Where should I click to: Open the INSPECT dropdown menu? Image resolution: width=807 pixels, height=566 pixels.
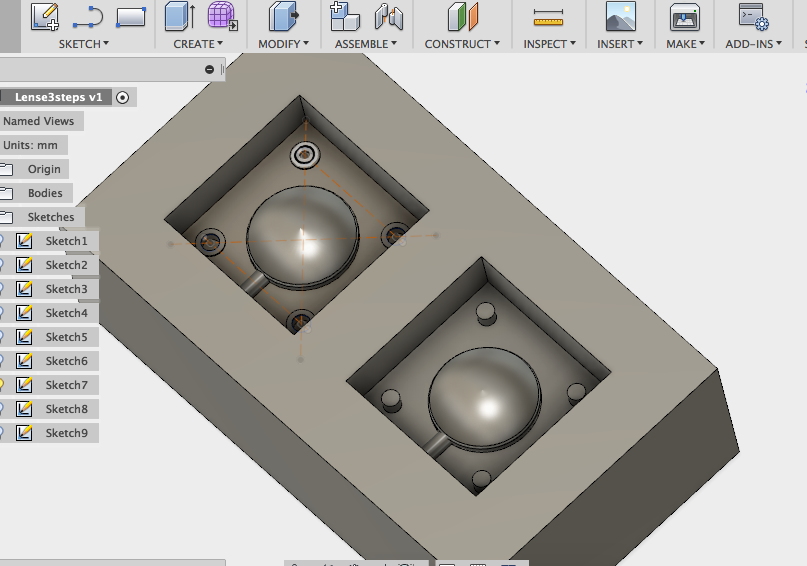[550, 44]
